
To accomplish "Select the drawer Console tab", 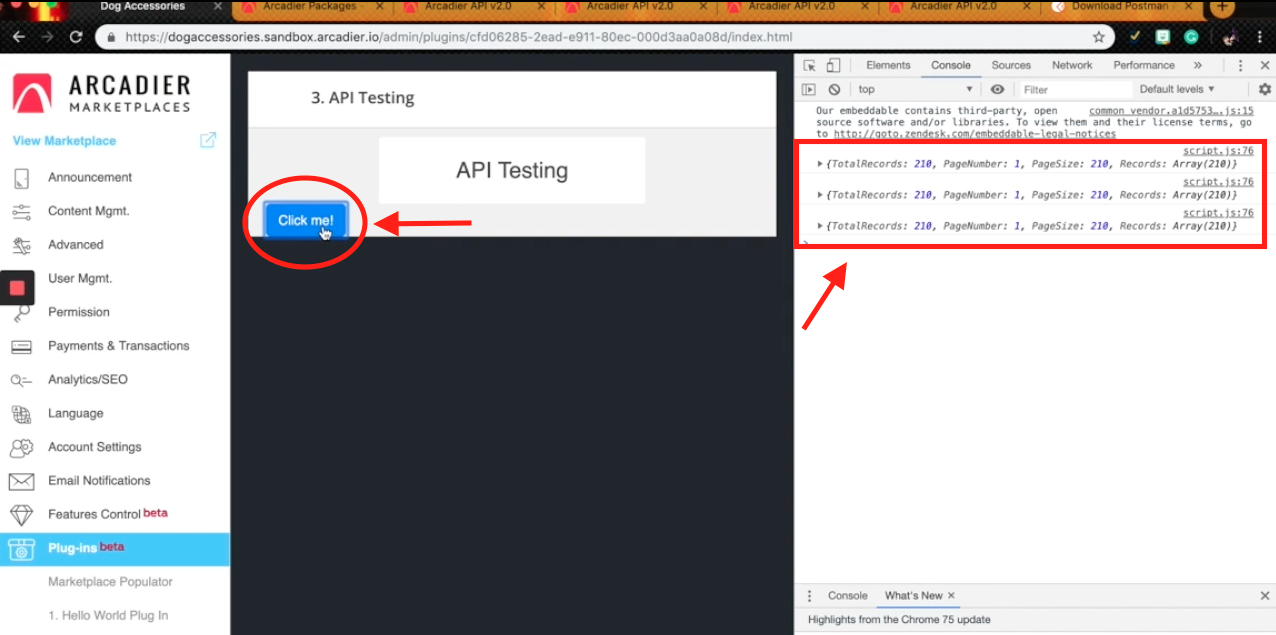I will [x=847, y=595].
